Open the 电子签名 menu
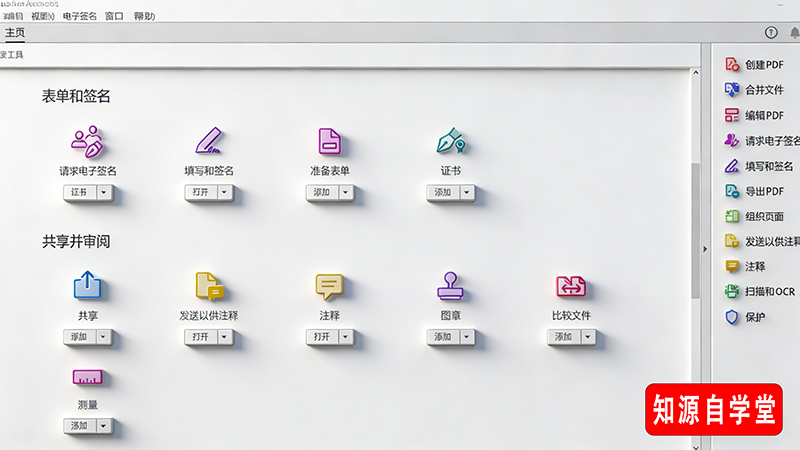Screen dimensions: 800x450 pyautogui.click(x=80, y=17)
